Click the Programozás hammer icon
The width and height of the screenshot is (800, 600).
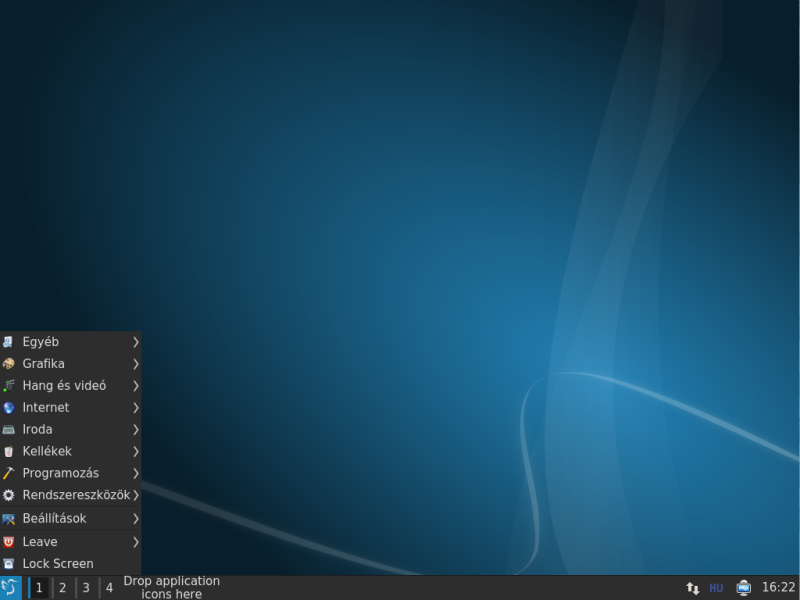(8, 473)
